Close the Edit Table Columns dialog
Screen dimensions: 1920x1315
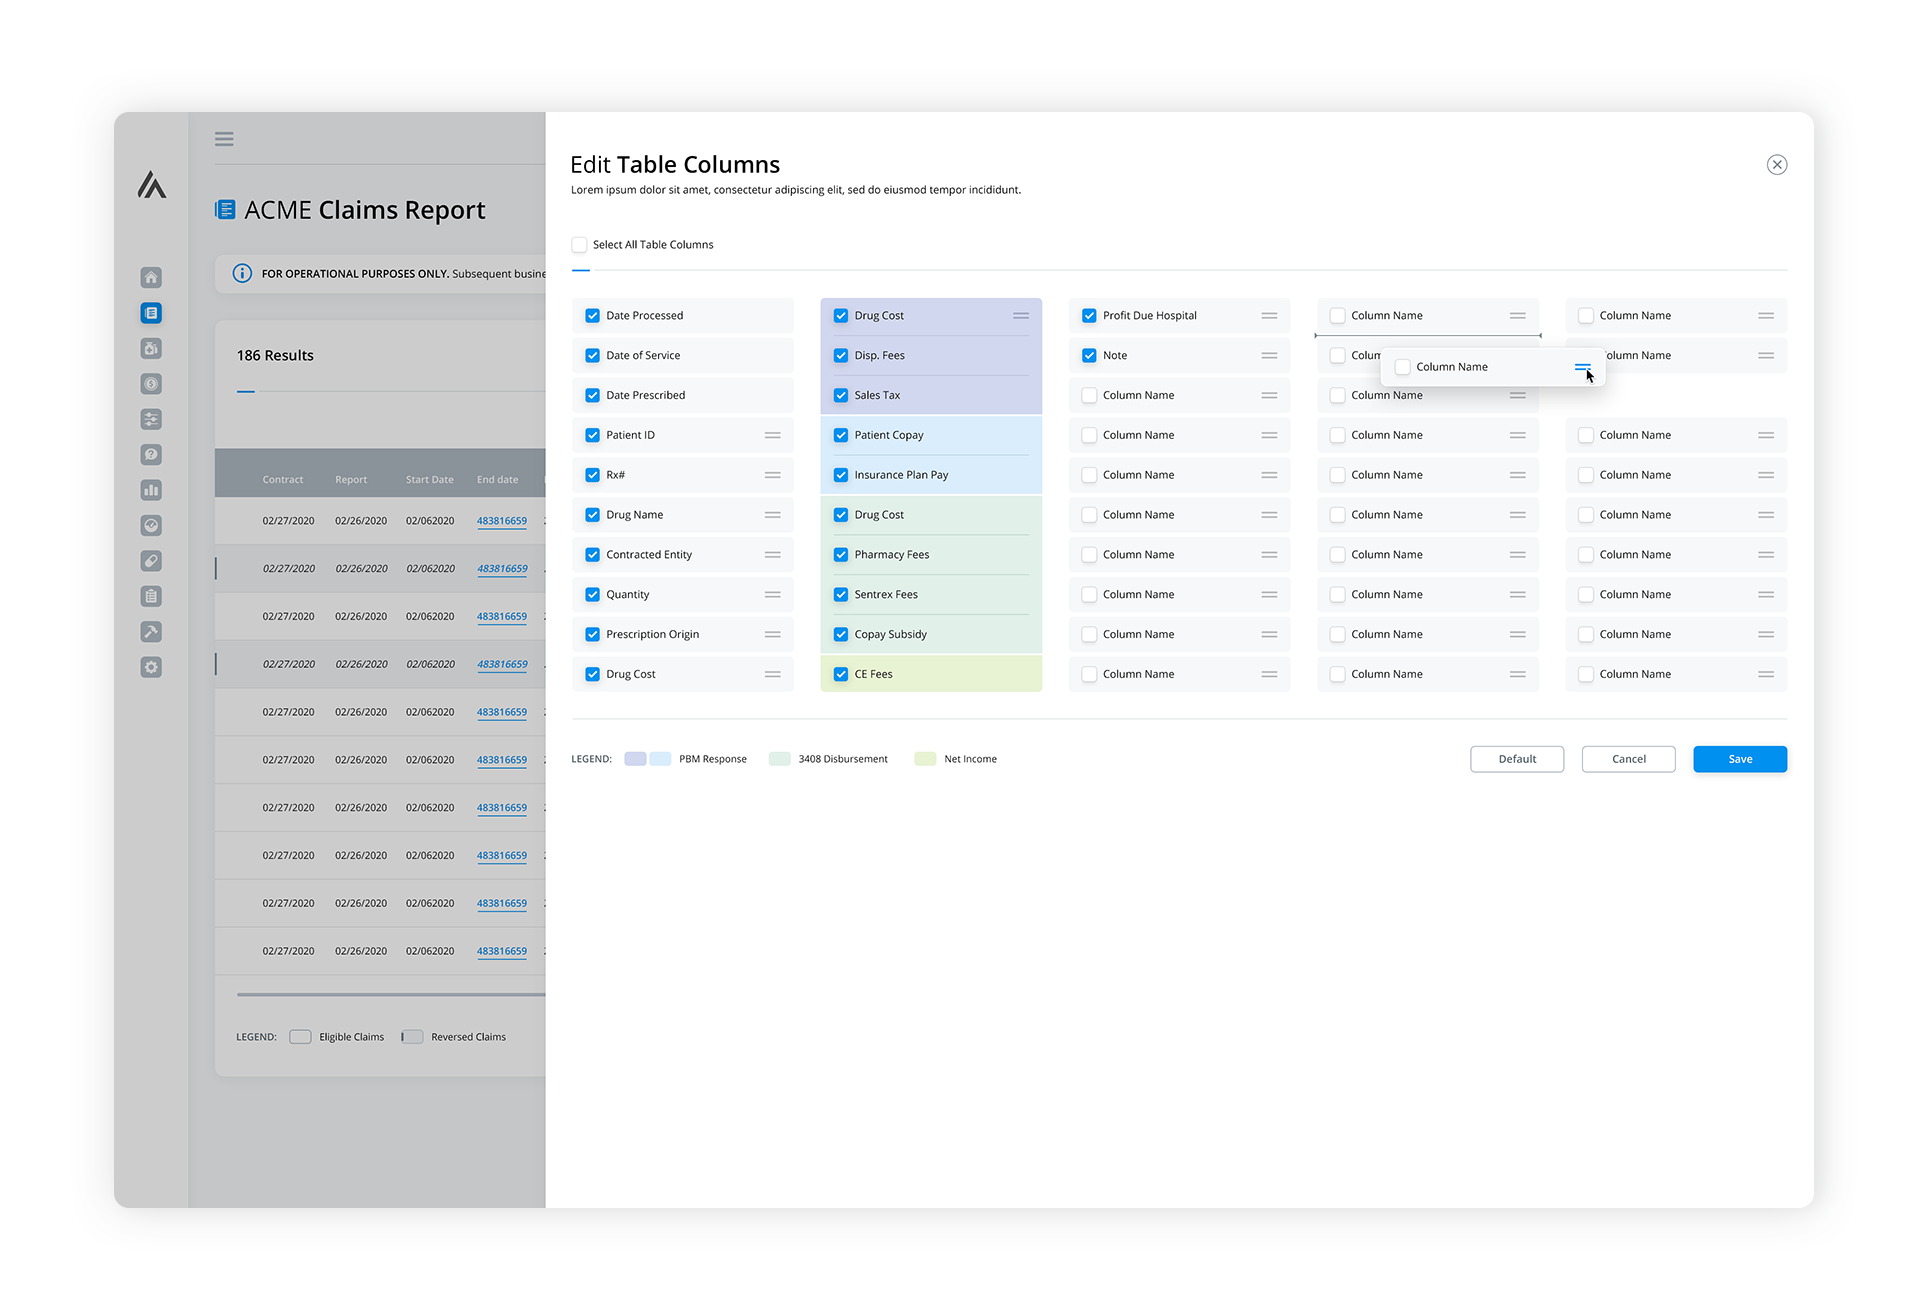pos(1777,164)
